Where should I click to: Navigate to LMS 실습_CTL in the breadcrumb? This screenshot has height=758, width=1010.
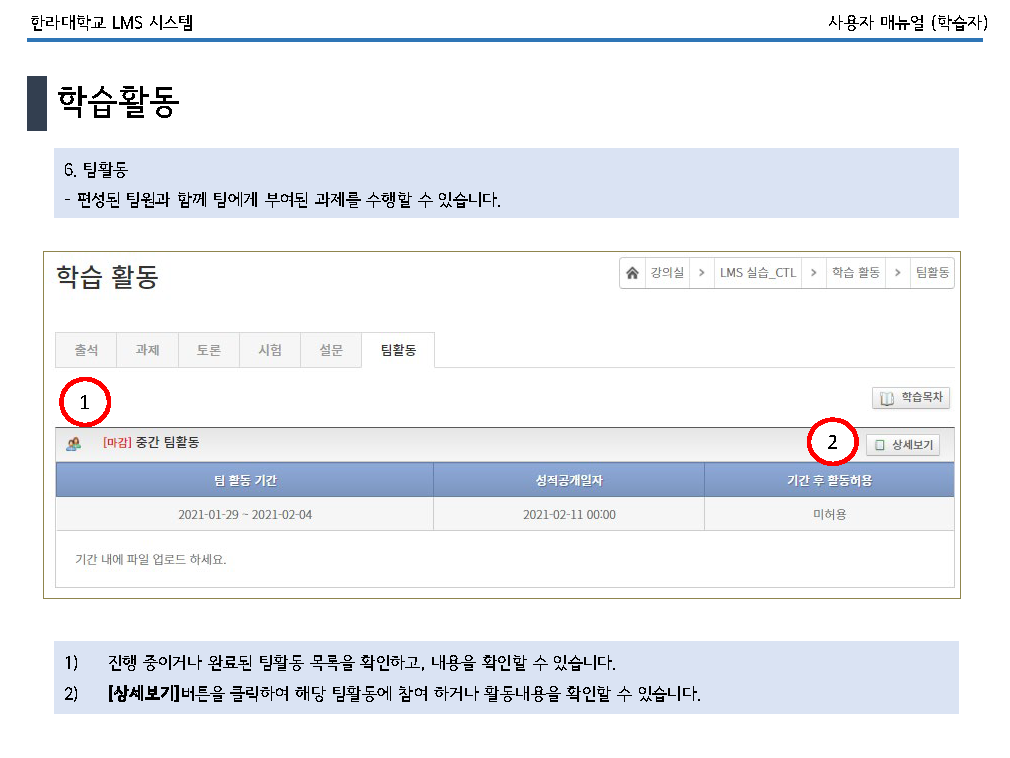[x=758, y=273]
